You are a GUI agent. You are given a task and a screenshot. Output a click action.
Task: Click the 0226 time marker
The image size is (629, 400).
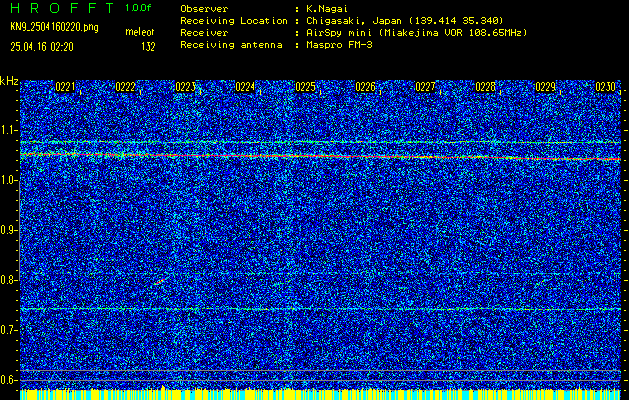[365, 87]
